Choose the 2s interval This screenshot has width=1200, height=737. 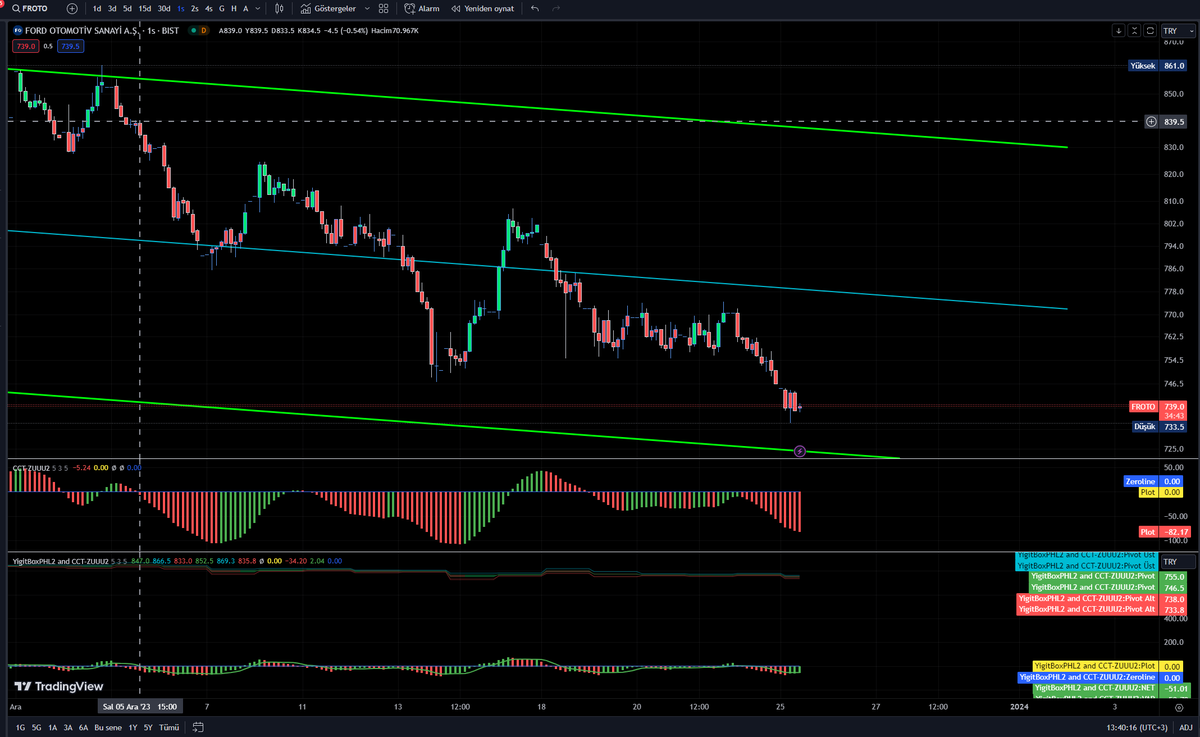tap(194, 8)
